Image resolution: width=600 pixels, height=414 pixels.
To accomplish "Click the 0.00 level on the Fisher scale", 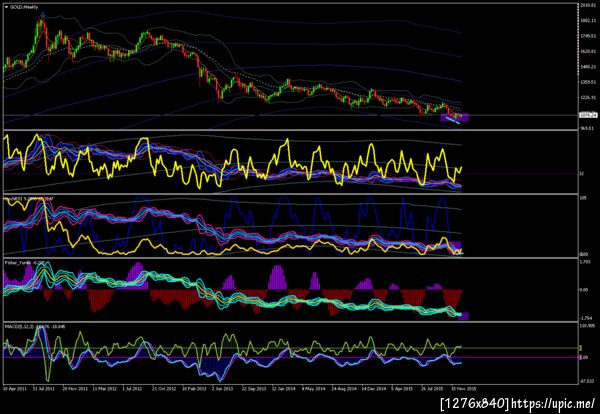I will [584, 290].
